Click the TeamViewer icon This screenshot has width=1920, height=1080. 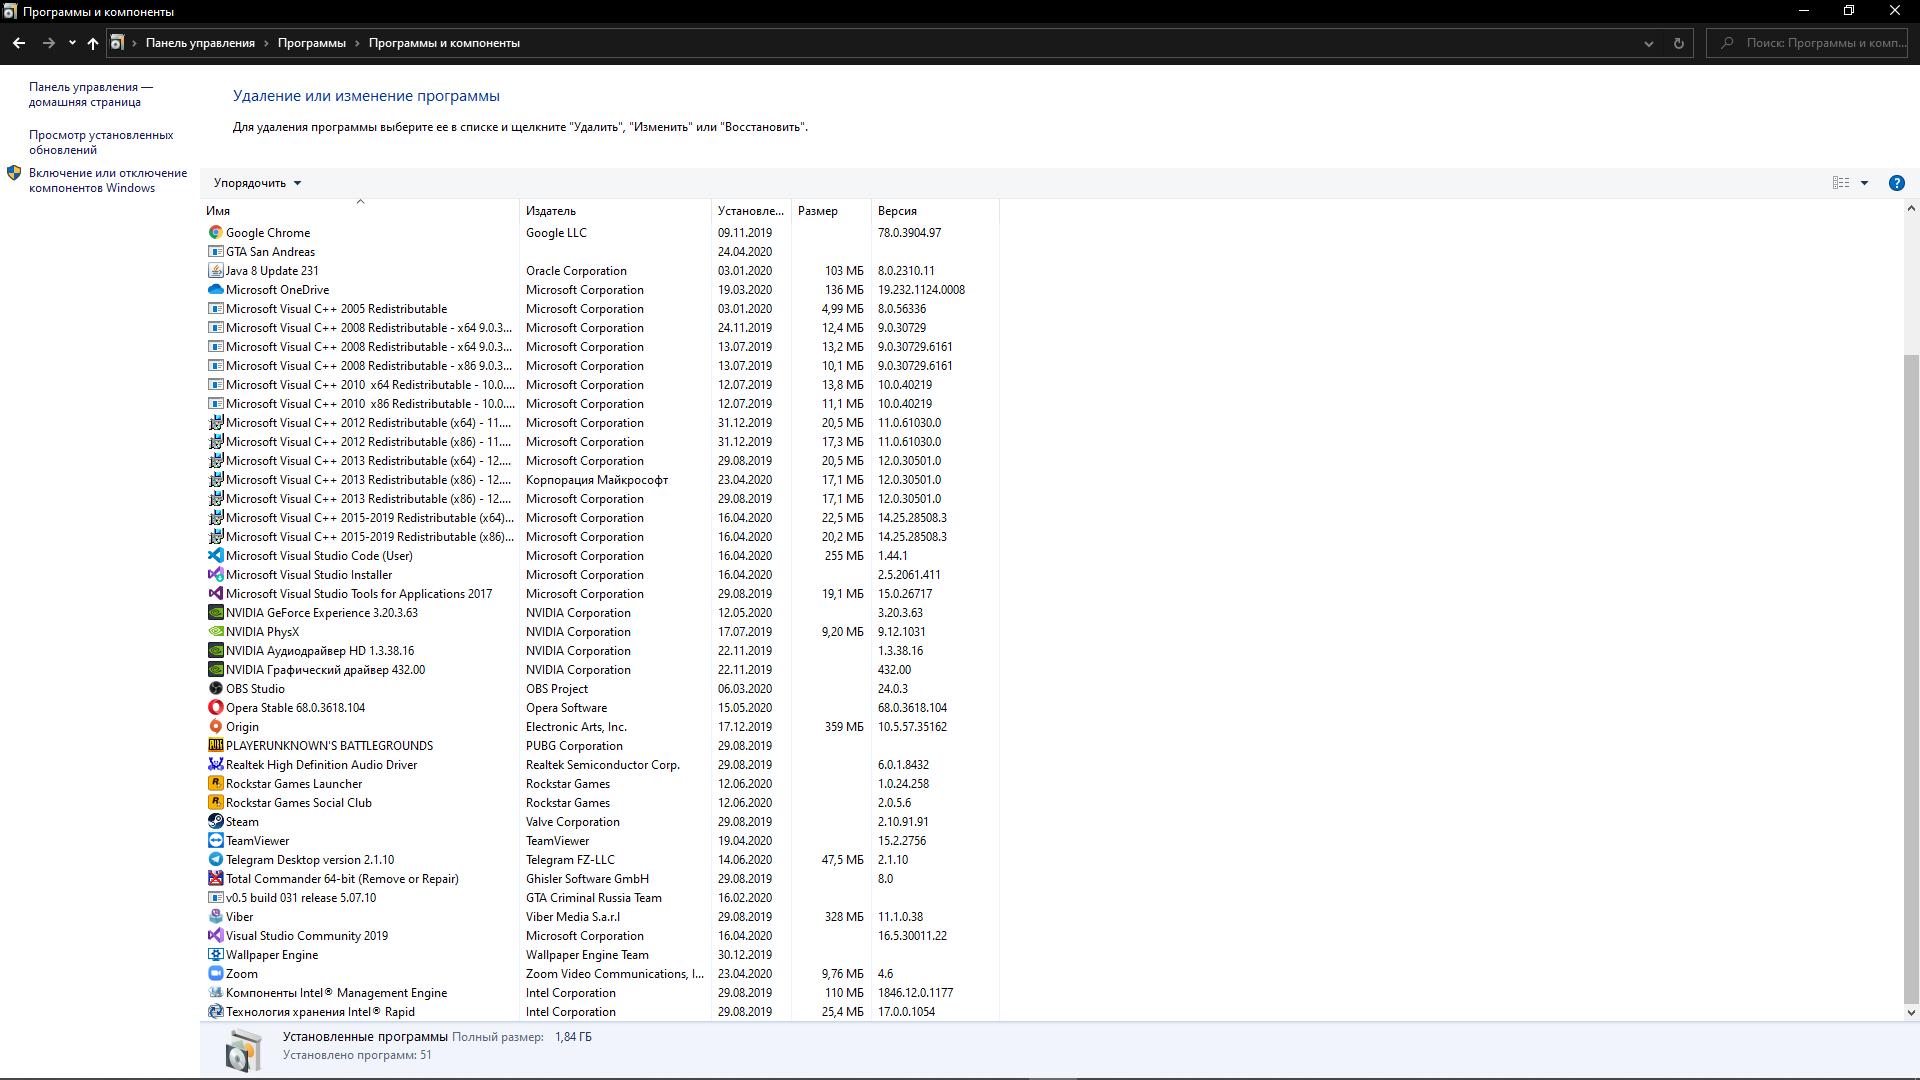[215, 840]
